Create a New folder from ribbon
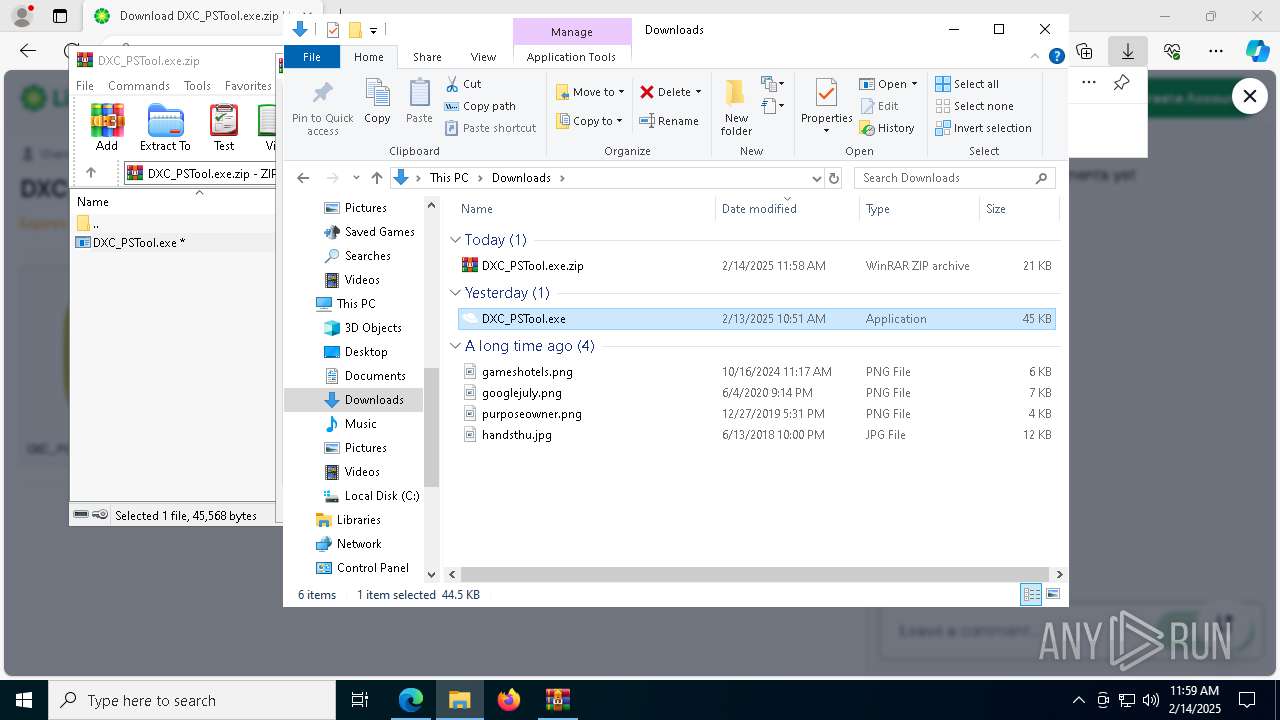 [736, 106]
